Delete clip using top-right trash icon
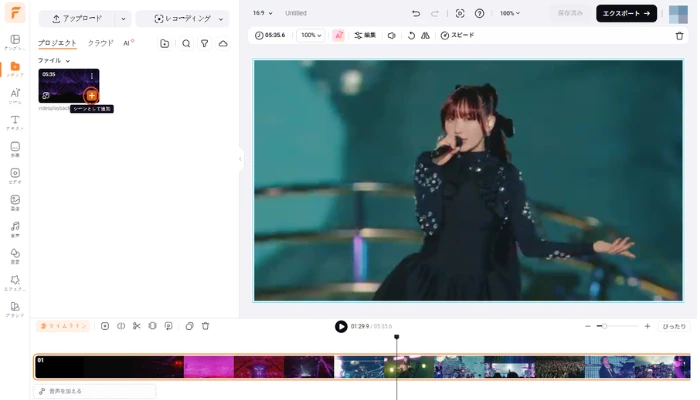Image resolution: width=700 pixels, height=400 pixels. point(679,36)
